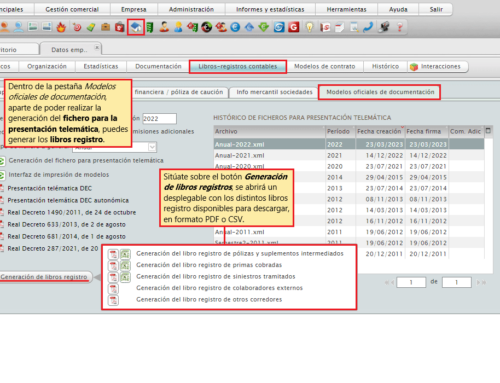Click the fire icon in toolbar
The image size is (500, 383).
(x=61, y=27)
